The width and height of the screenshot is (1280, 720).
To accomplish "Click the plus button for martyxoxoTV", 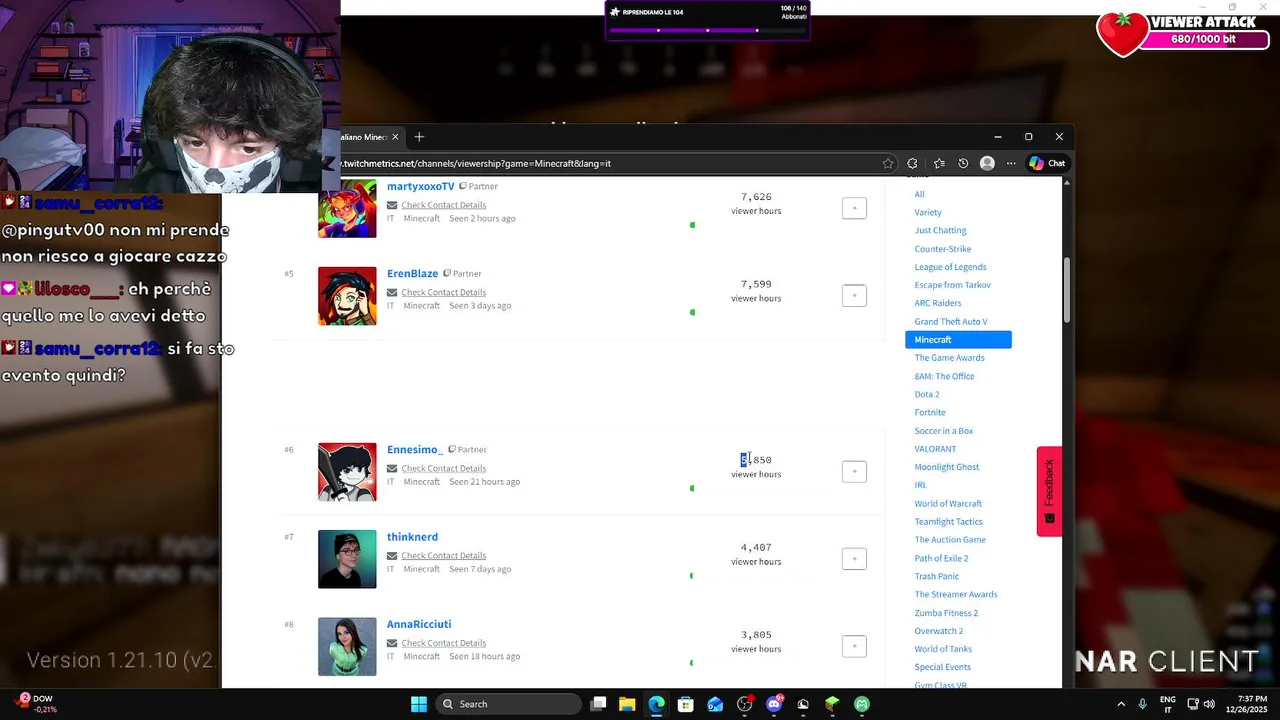I will coord(854,208).
